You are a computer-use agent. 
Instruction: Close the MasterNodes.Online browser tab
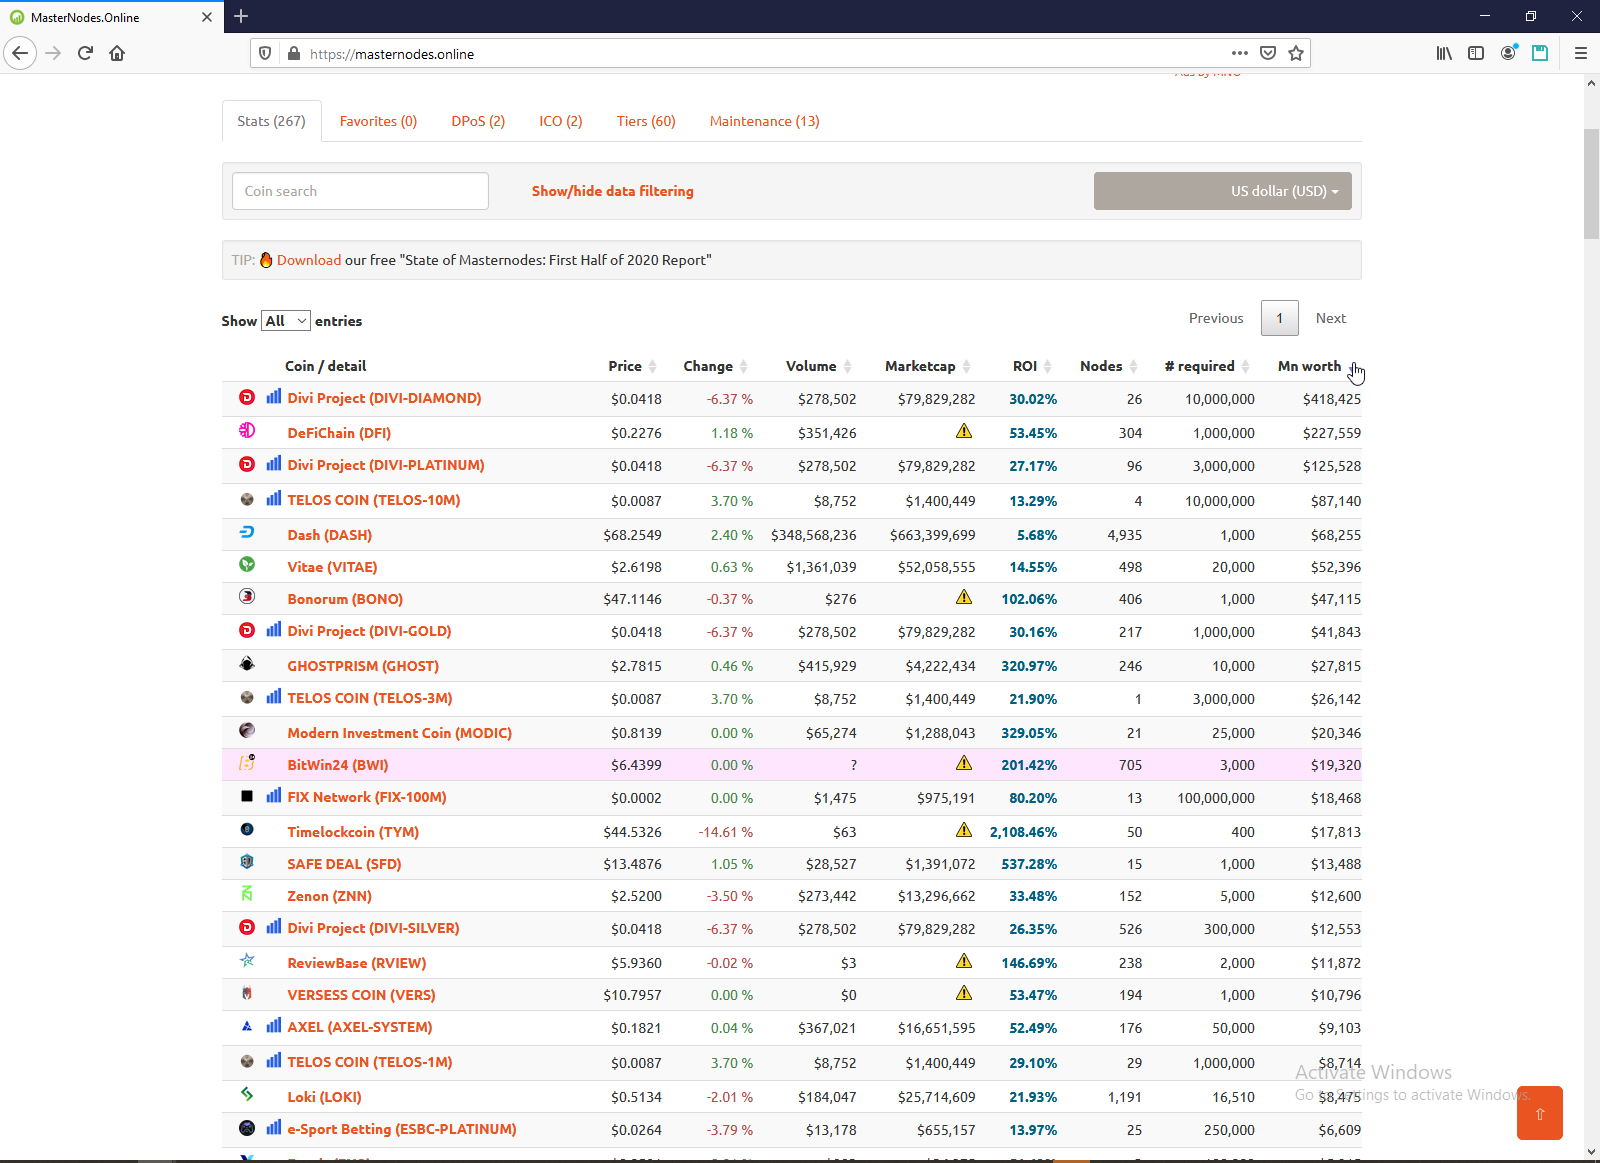click(207, 17)
